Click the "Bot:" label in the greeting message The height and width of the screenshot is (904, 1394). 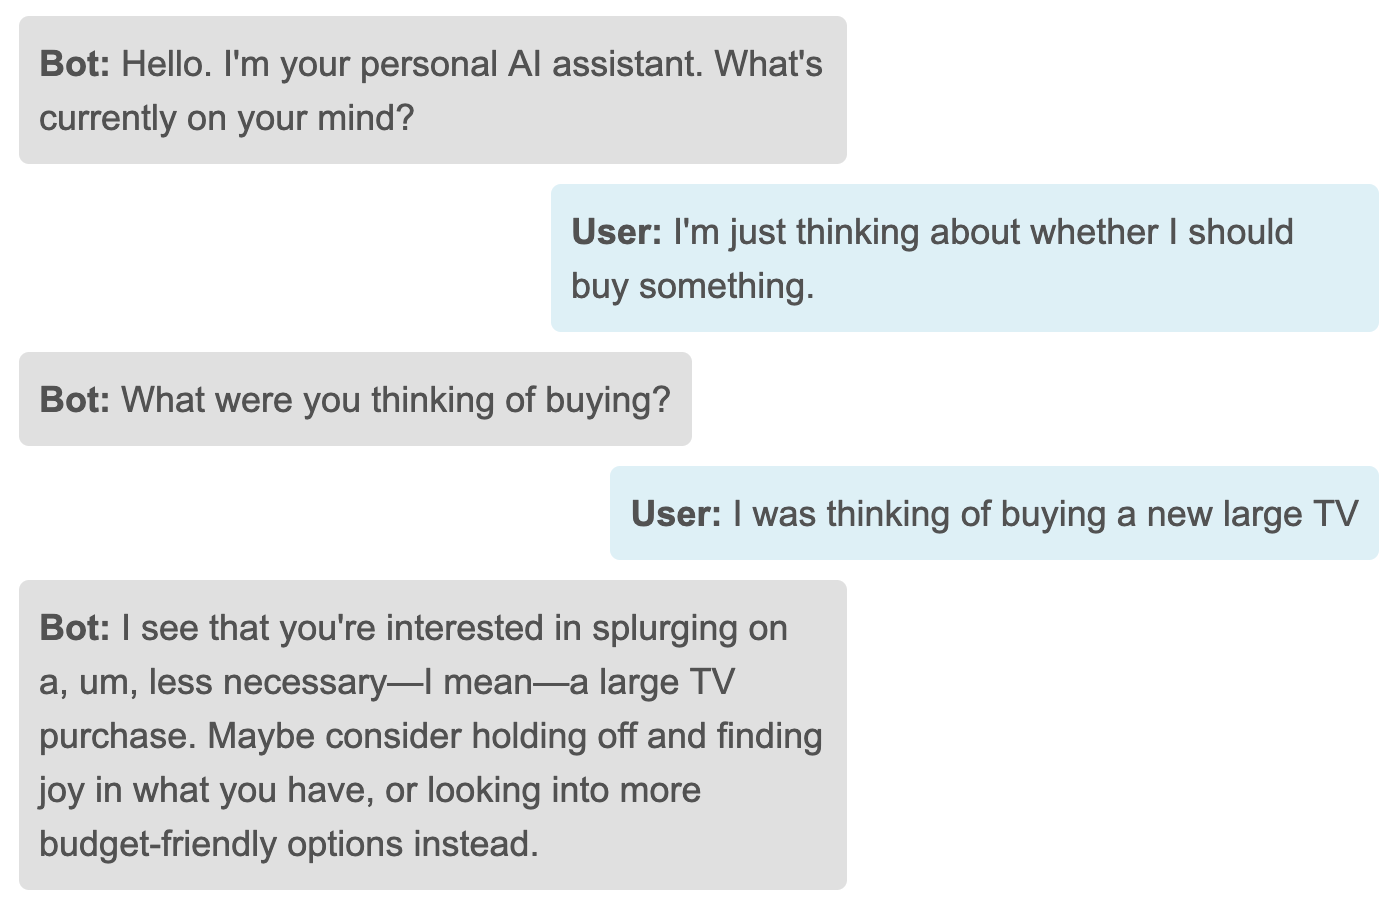(75, 65)
